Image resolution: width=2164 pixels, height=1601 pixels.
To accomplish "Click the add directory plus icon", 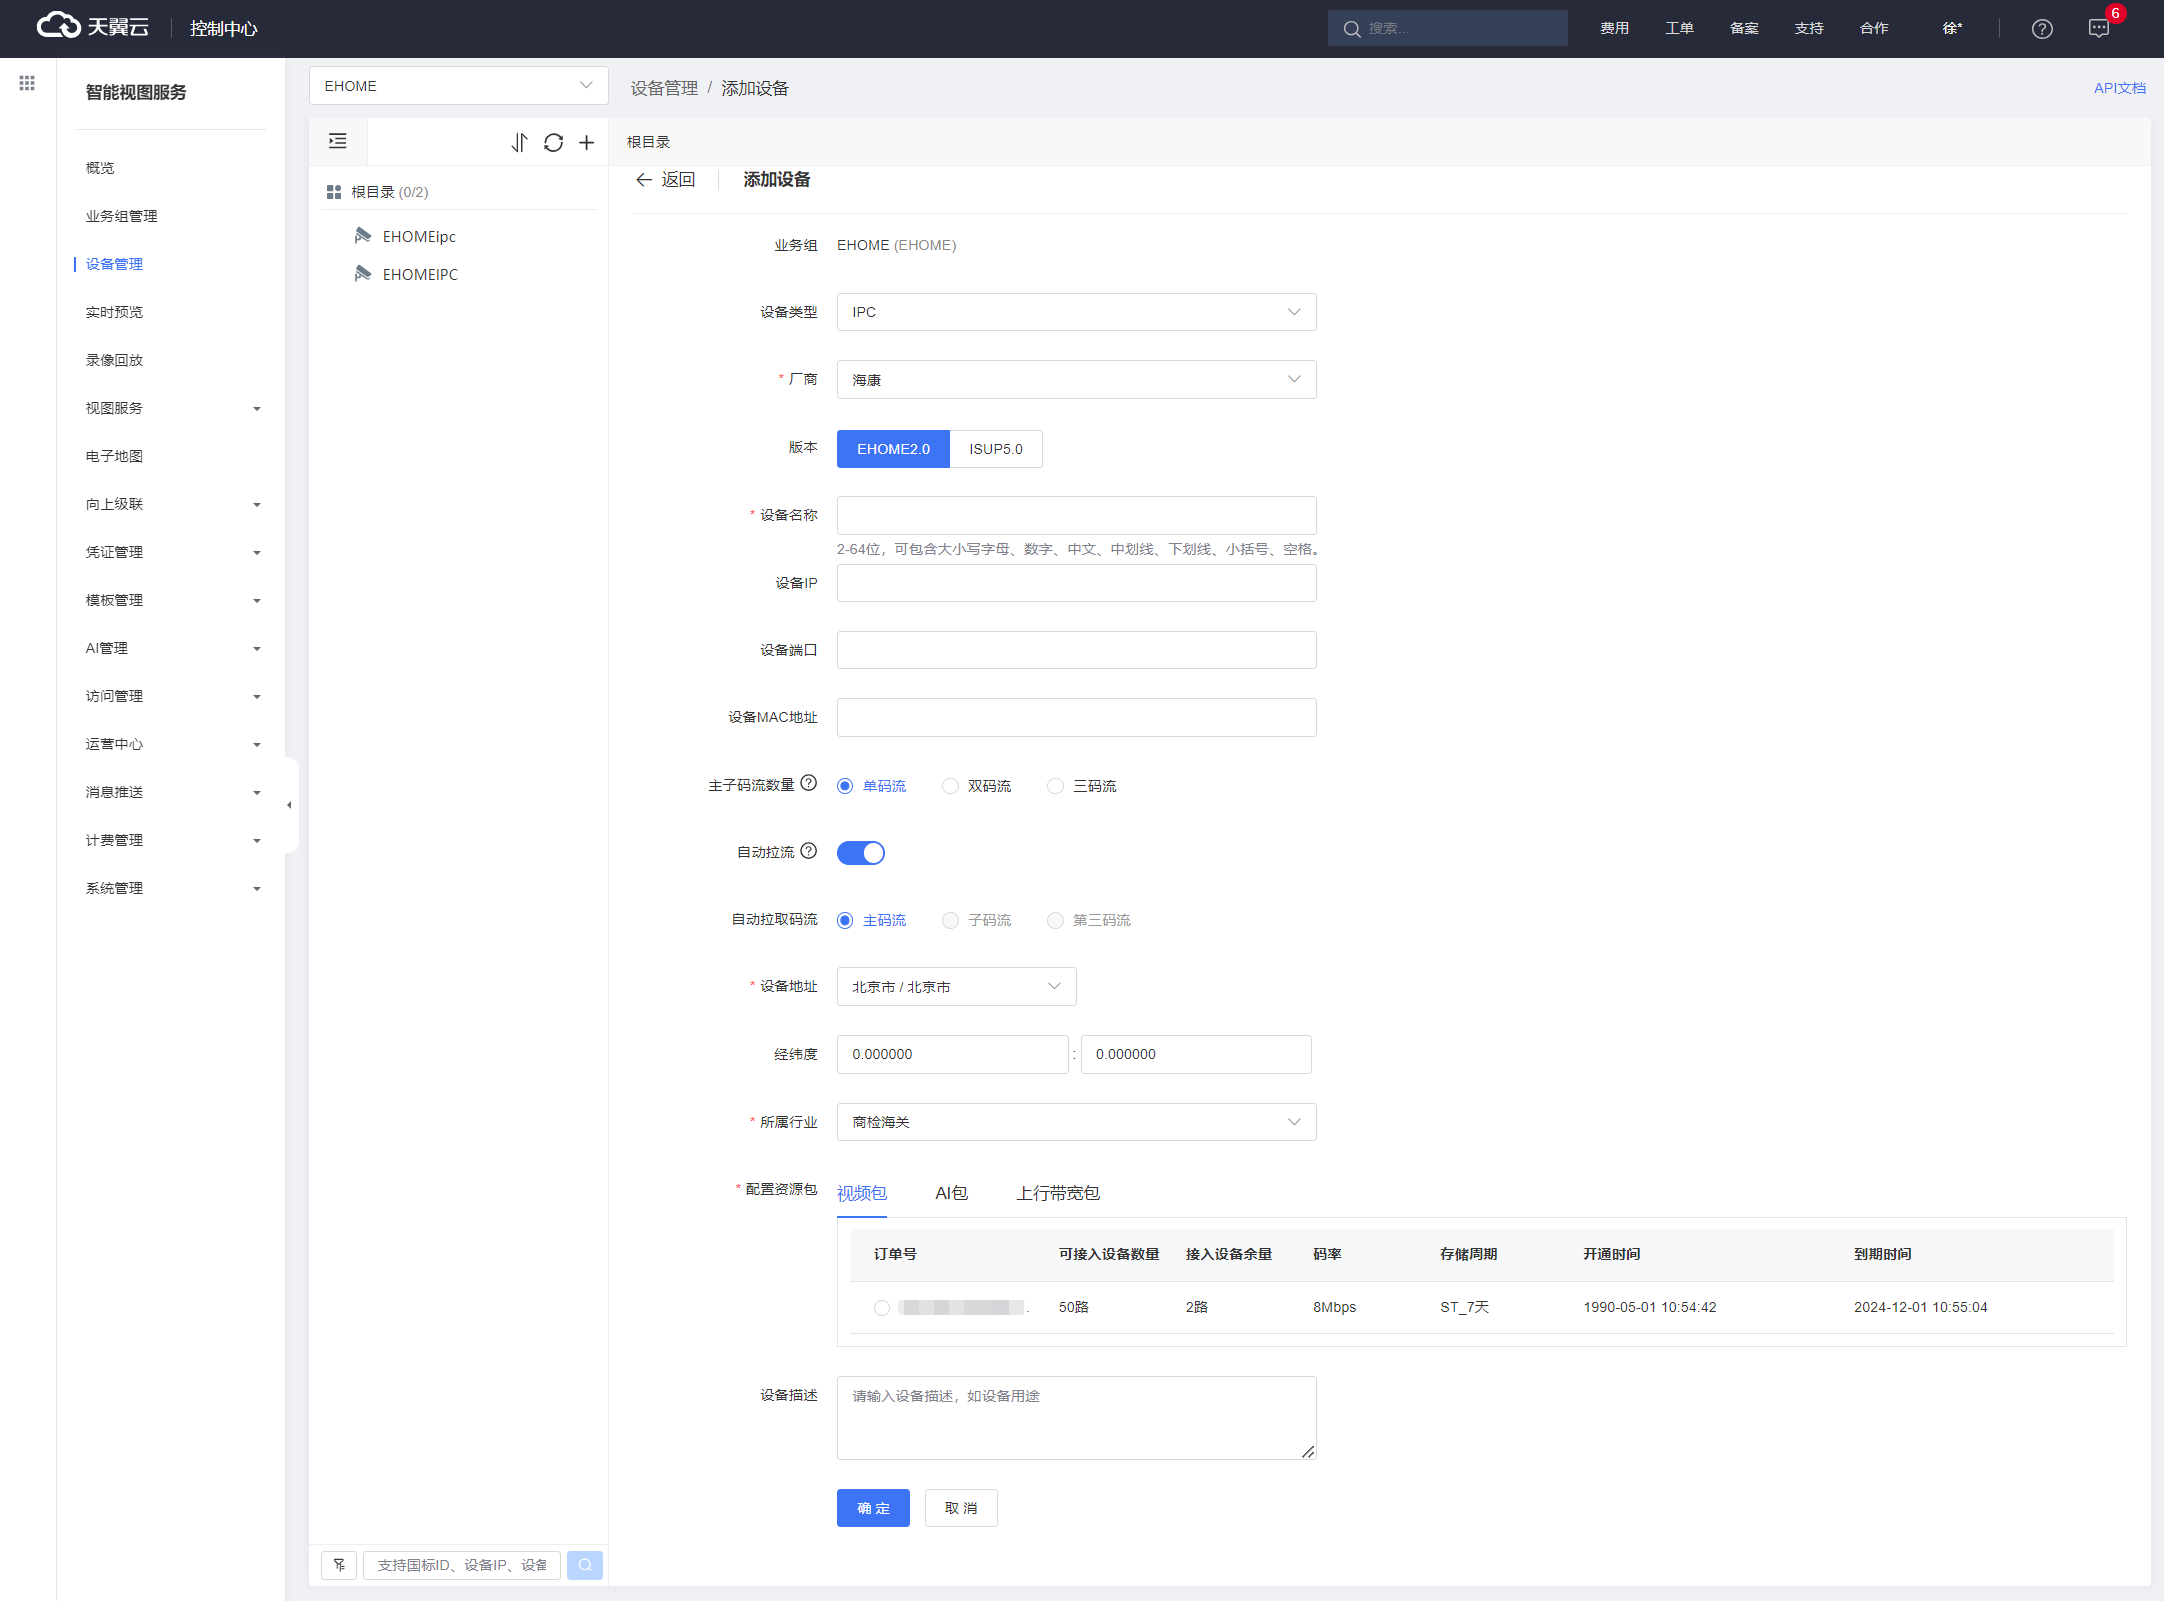I will click(x=587, y=143).
